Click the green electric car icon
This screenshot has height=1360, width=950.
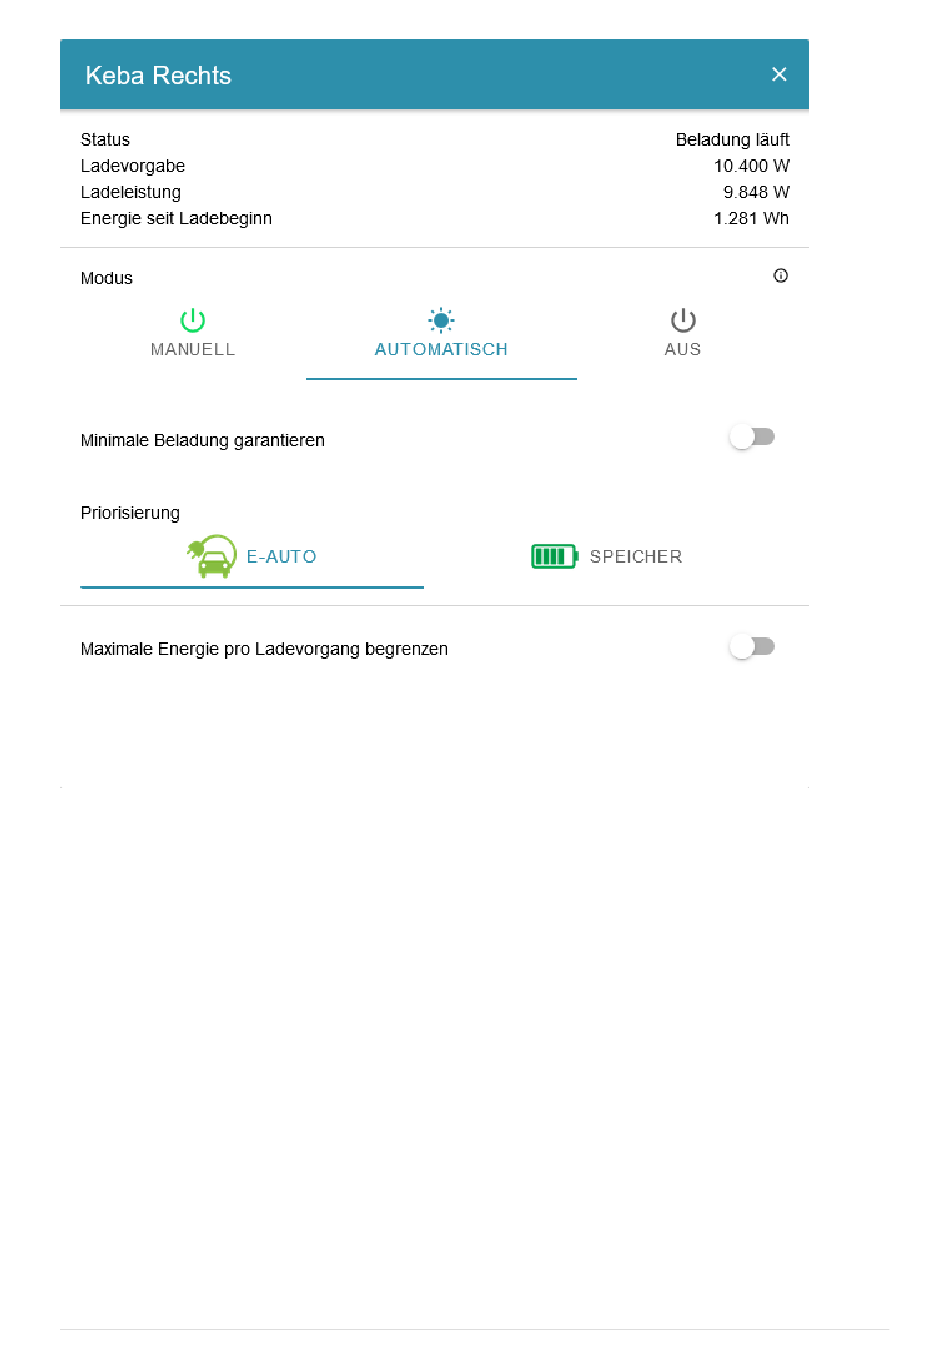coord(212,556)
